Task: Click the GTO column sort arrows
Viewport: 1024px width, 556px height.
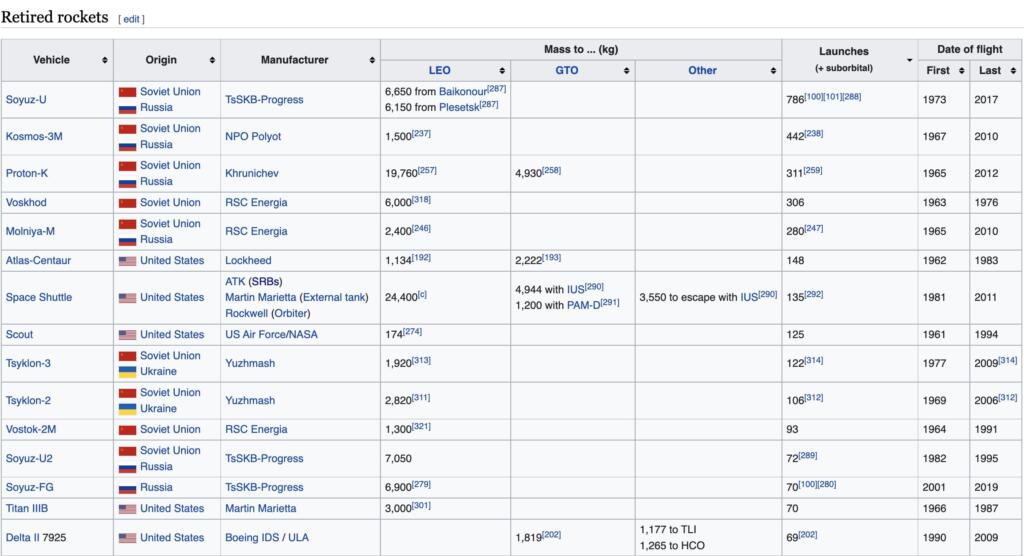Action: point(627,71)
